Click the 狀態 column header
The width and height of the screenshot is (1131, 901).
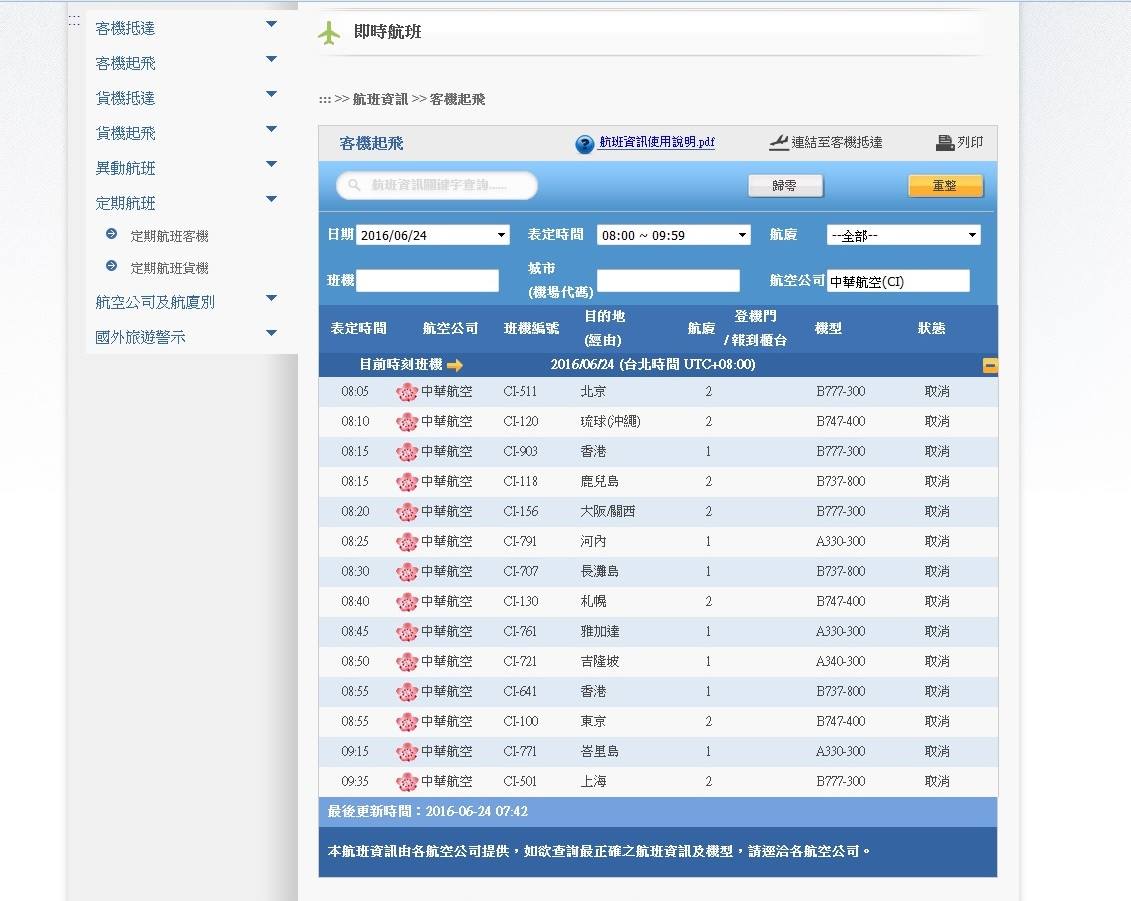pos(931,328)
